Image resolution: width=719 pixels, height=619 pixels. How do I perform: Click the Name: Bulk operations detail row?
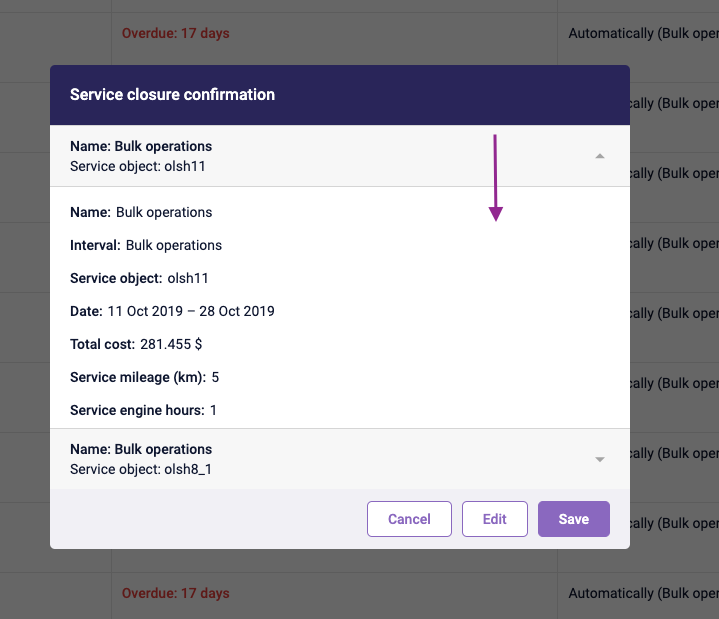click(x=141, y=212)
